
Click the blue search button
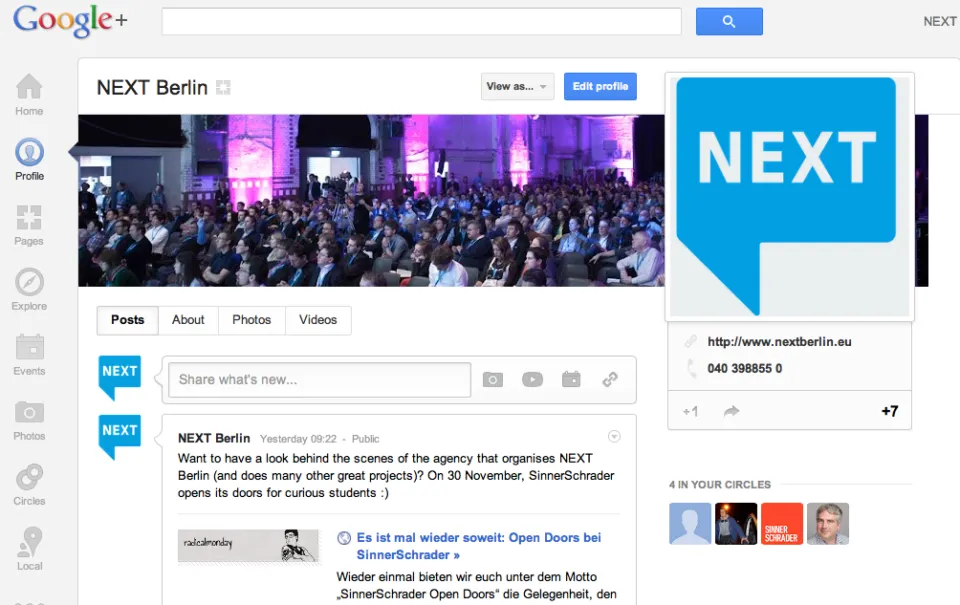[729, 21]
